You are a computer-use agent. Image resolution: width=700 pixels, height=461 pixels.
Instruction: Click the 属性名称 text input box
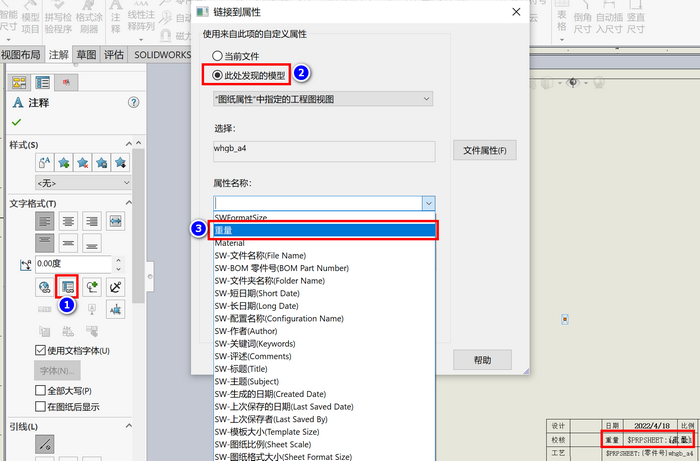pyautogui.click(x=318, y=204)
